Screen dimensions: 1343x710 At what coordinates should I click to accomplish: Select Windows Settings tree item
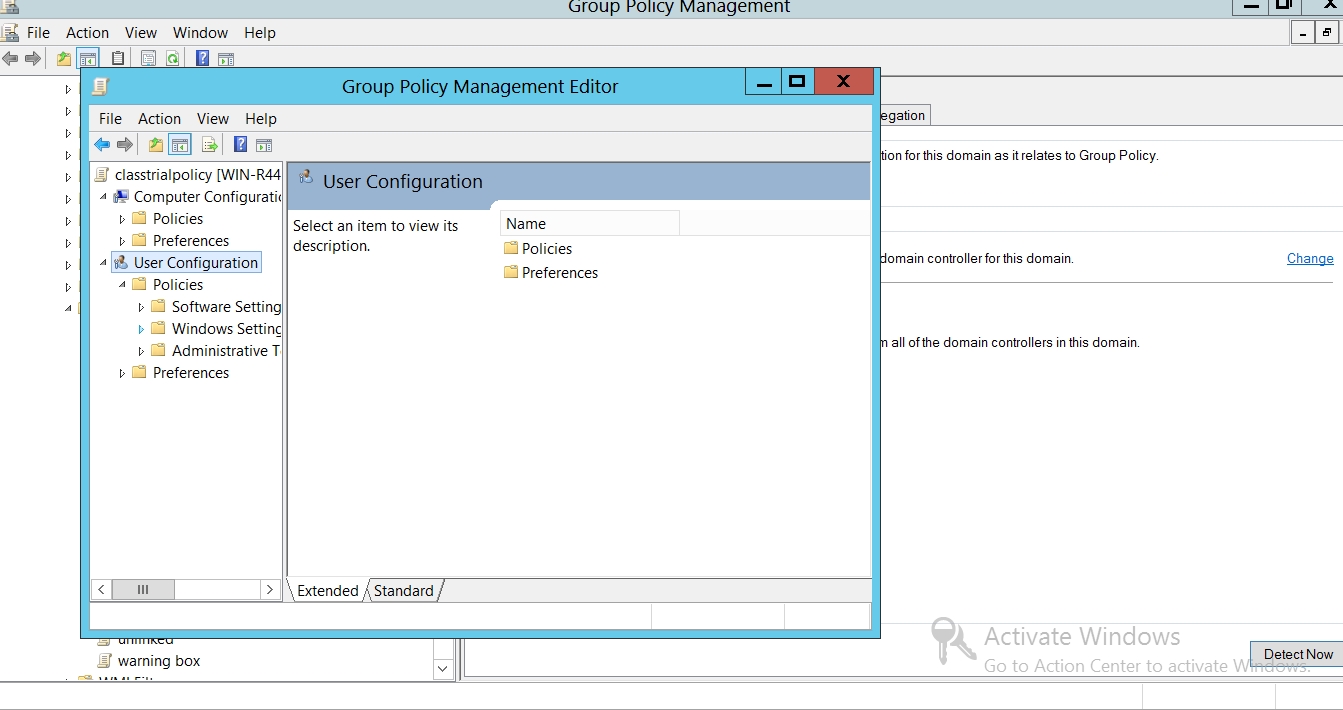(226, 329)
